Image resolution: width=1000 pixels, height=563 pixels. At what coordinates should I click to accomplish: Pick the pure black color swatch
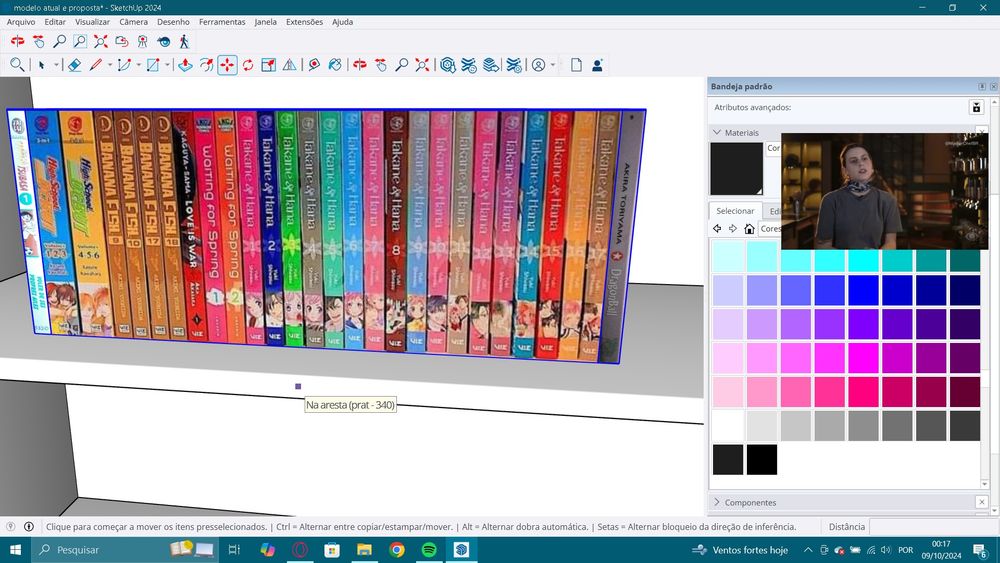pyautogui.click(x=761, y=459)
